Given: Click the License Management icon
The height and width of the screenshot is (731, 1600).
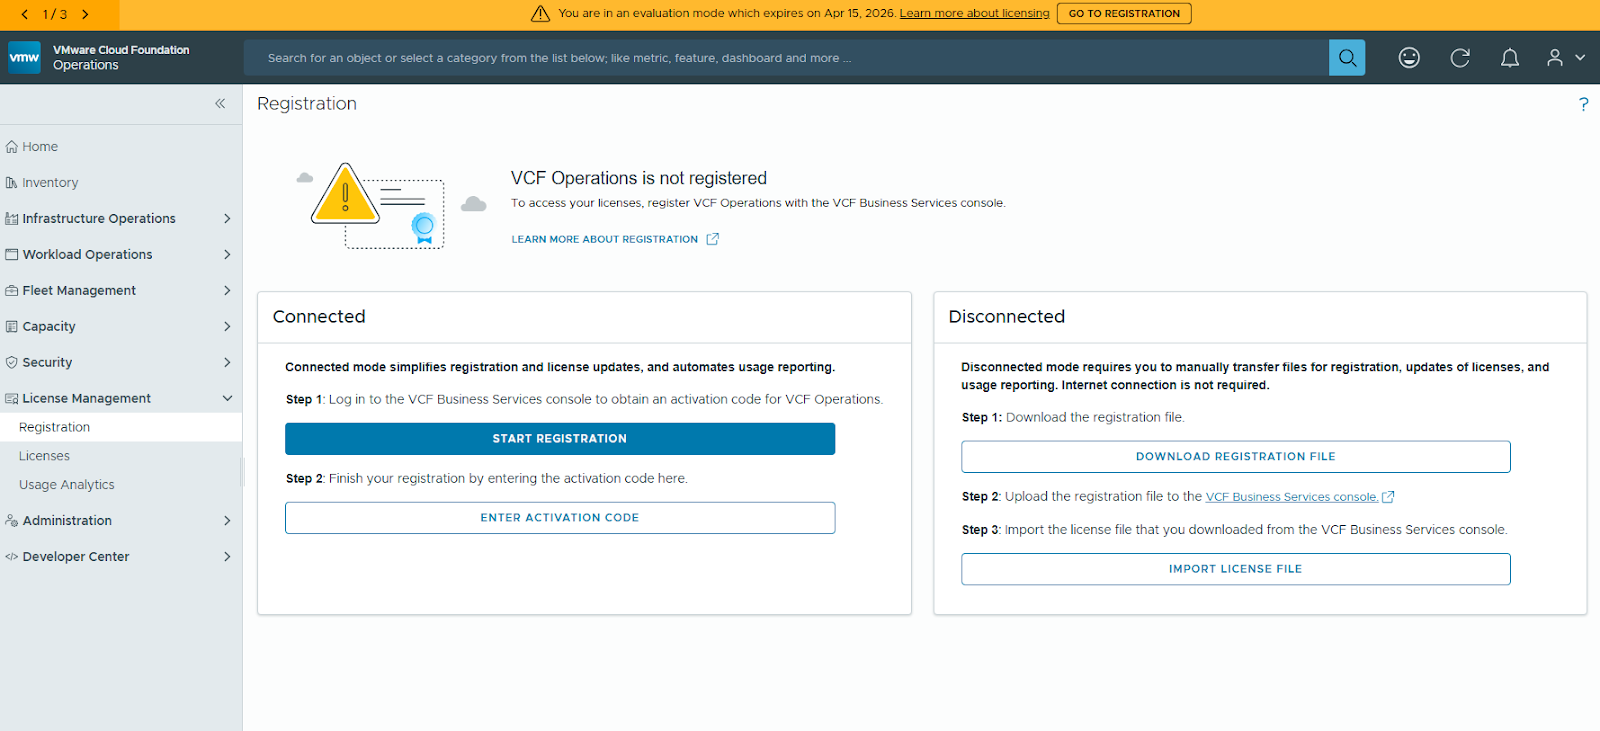Looking at the screenshot, I should [x=12, y=399].
